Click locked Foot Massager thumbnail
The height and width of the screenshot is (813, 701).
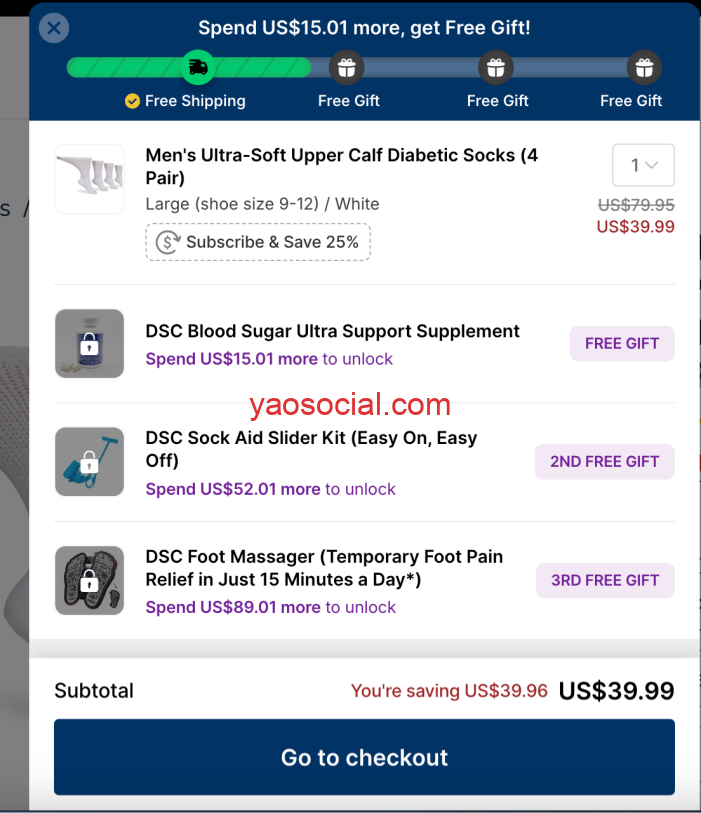89,580
